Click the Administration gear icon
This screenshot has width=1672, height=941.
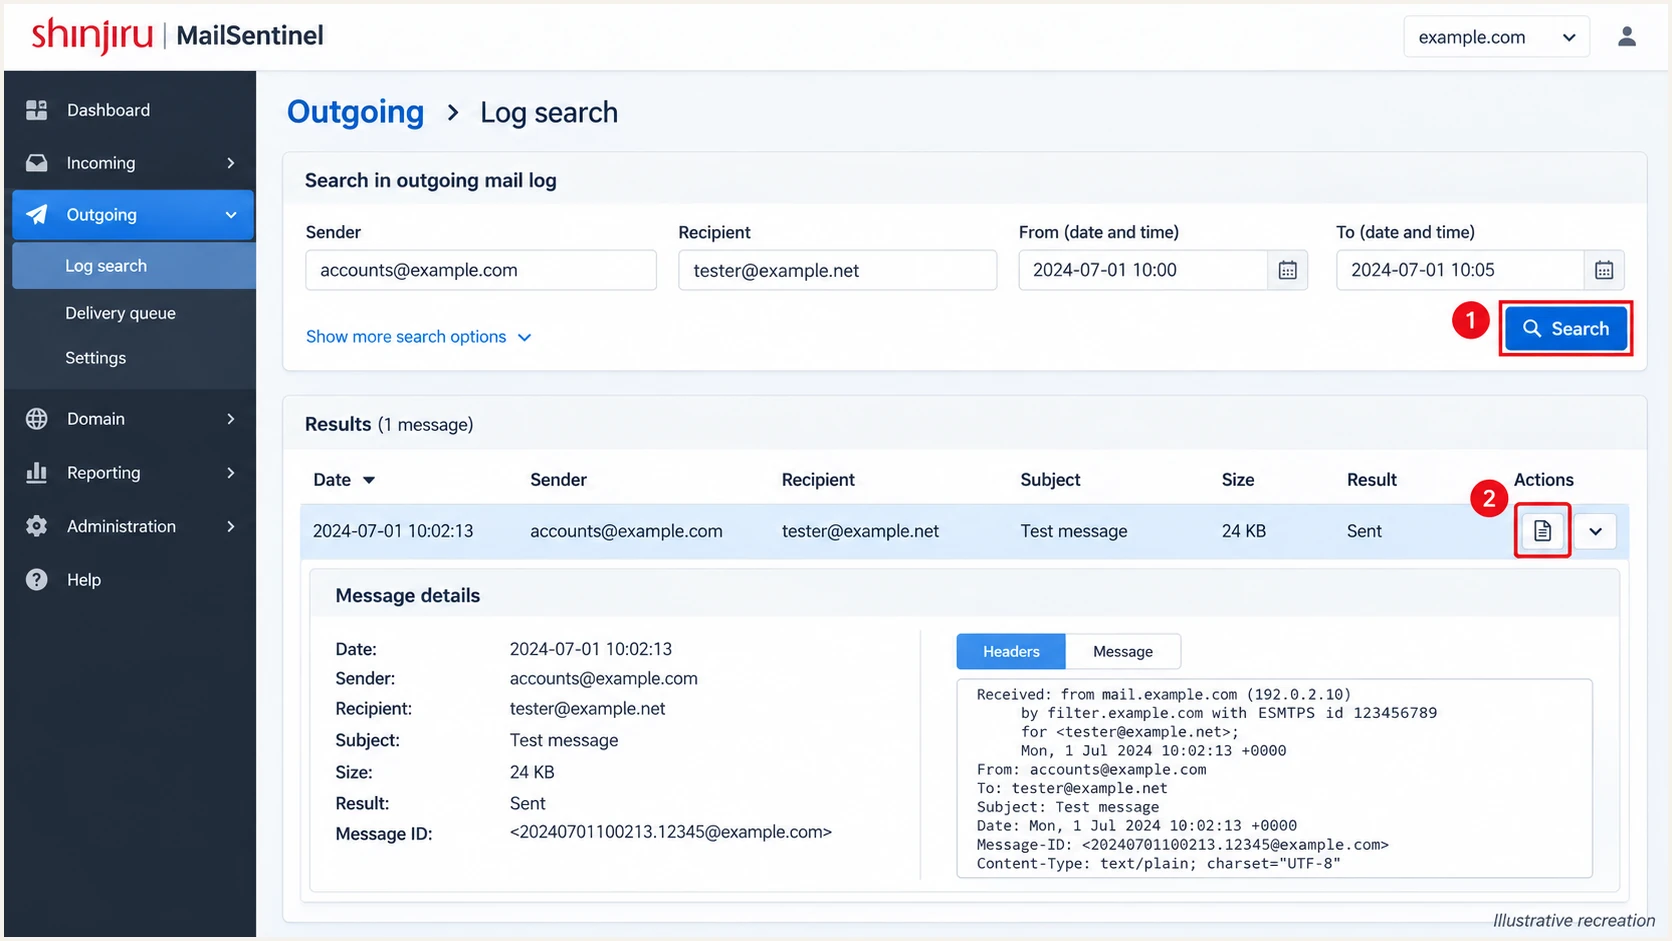tap(37, 526)
